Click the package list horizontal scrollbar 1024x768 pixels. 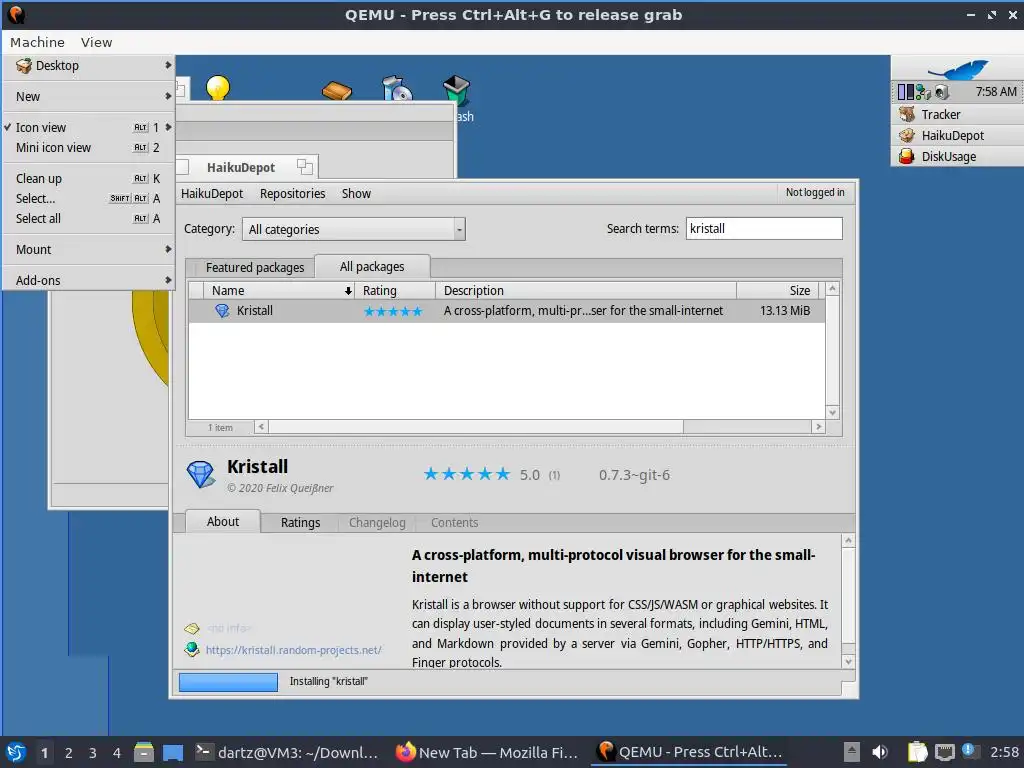539,427
